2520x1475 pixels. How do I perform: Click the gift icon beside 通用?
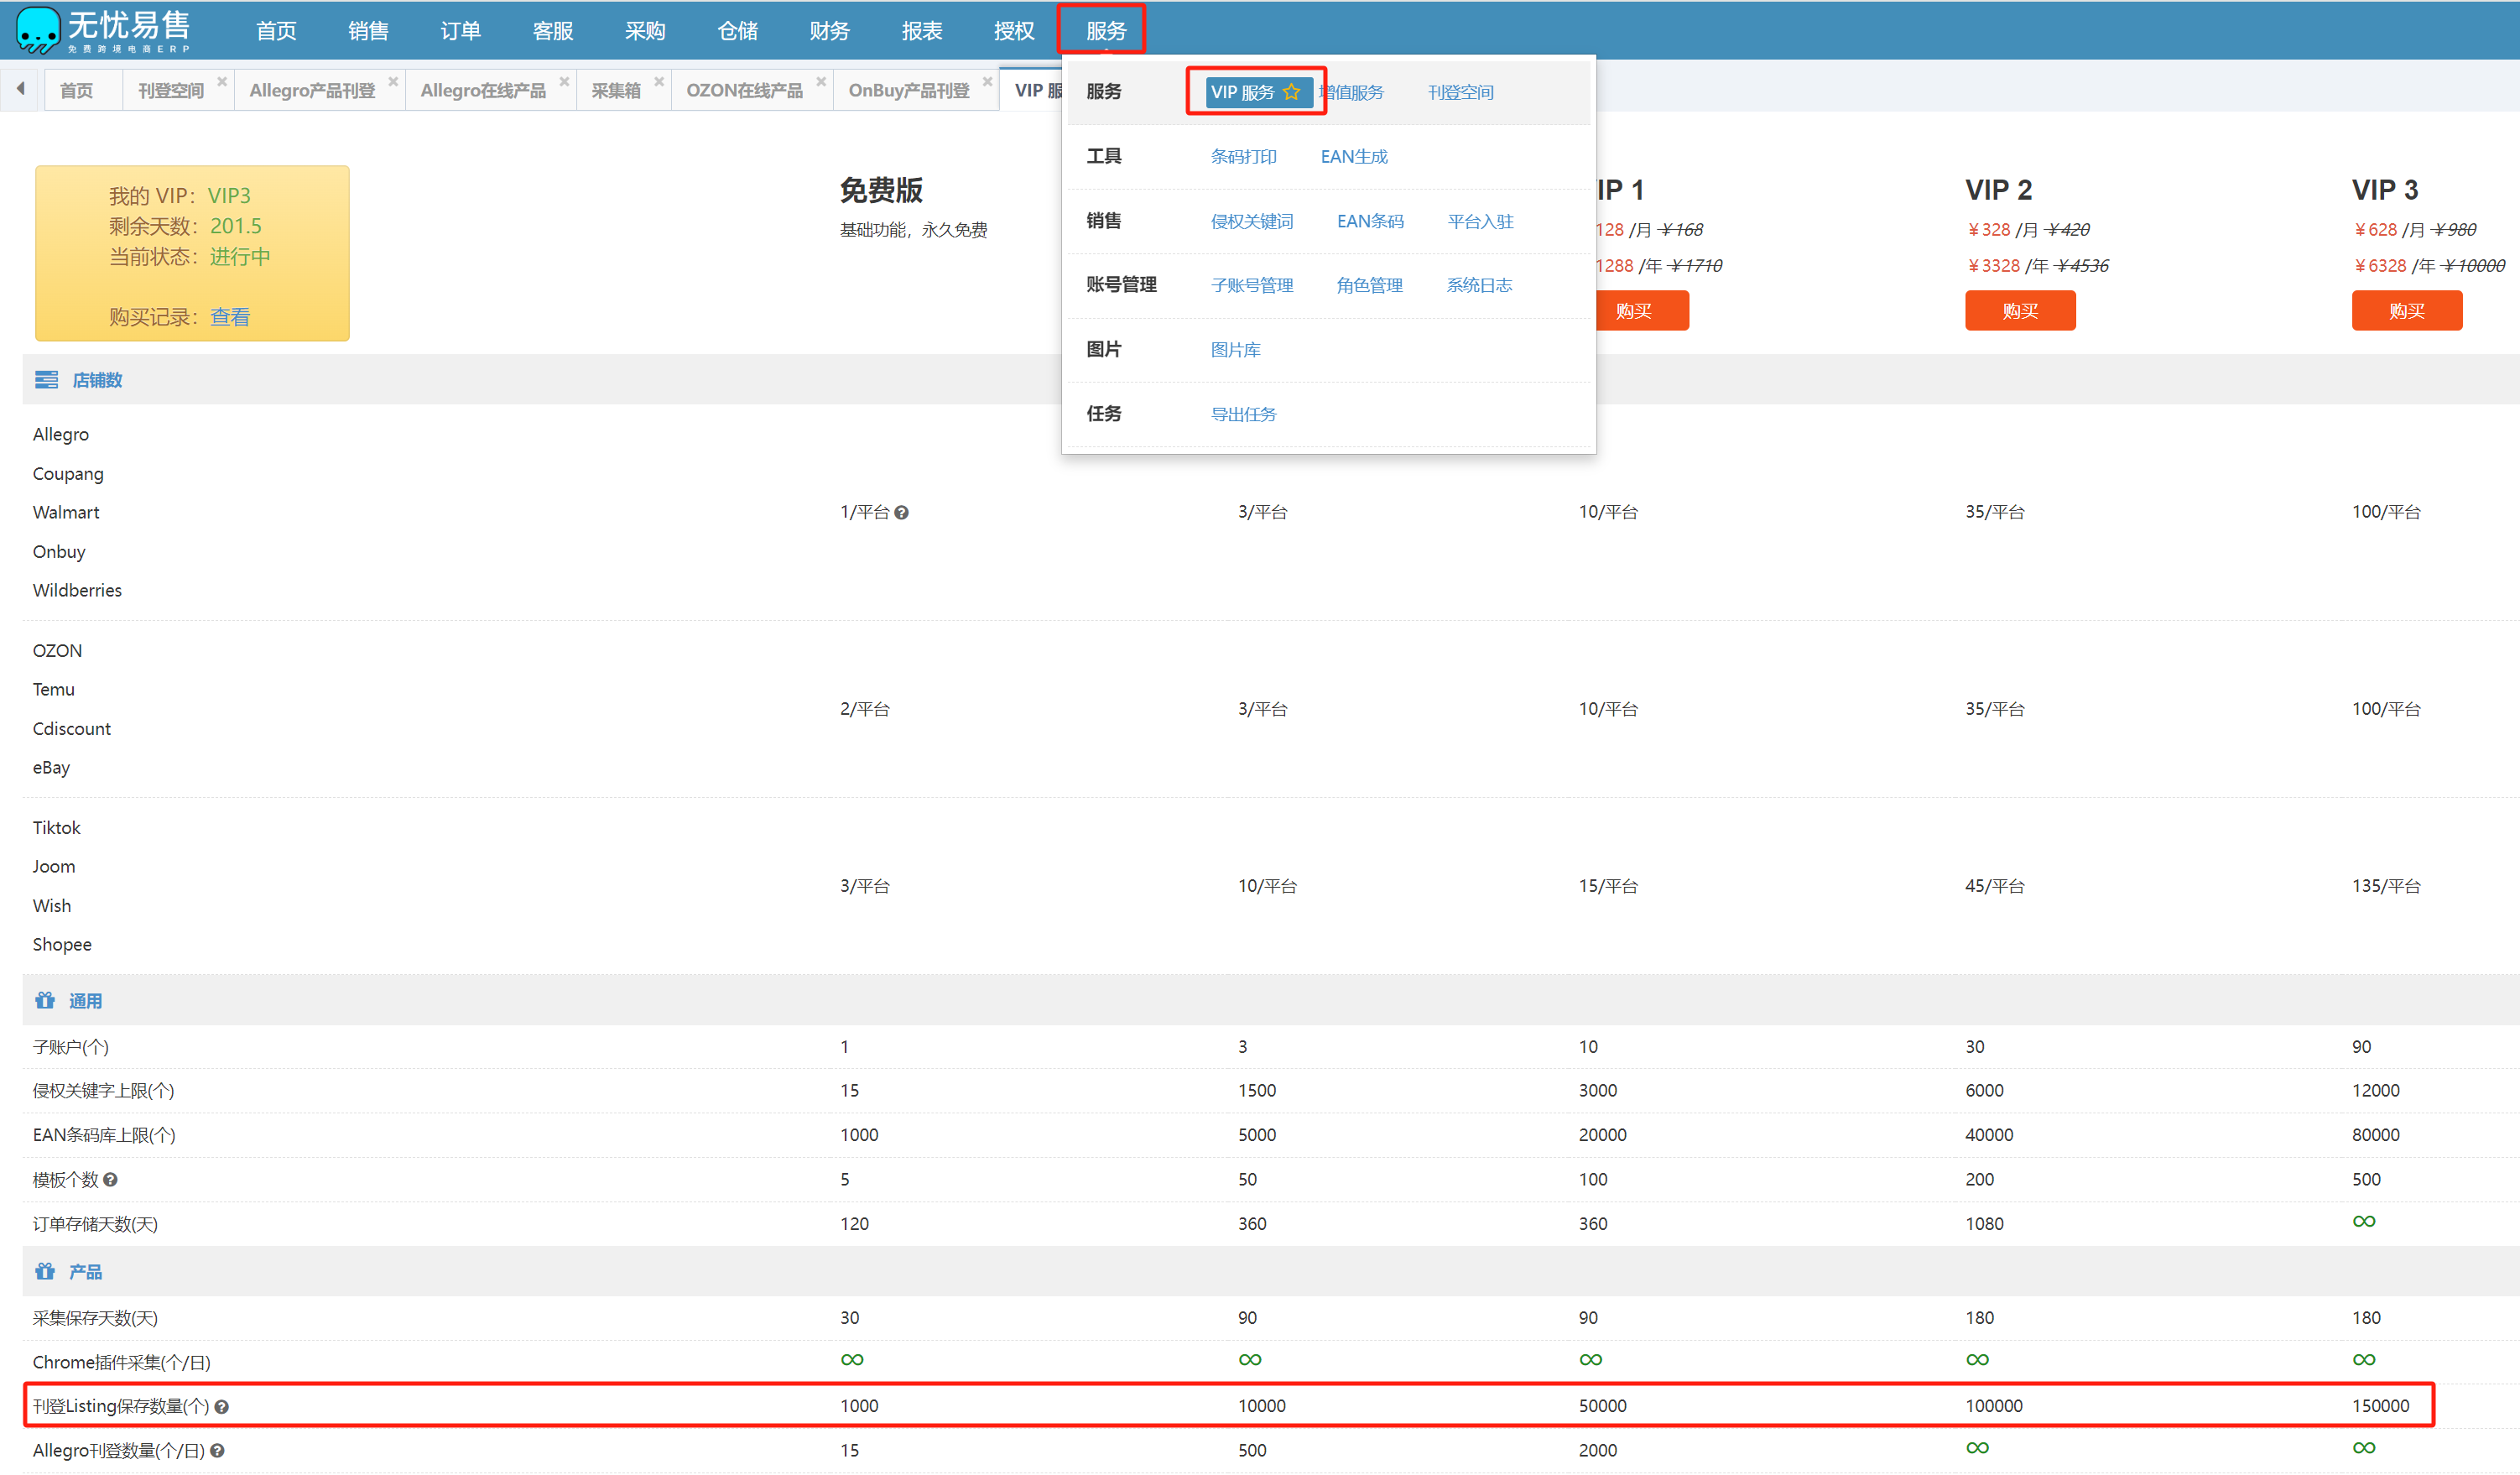(x=45, y=1001)
